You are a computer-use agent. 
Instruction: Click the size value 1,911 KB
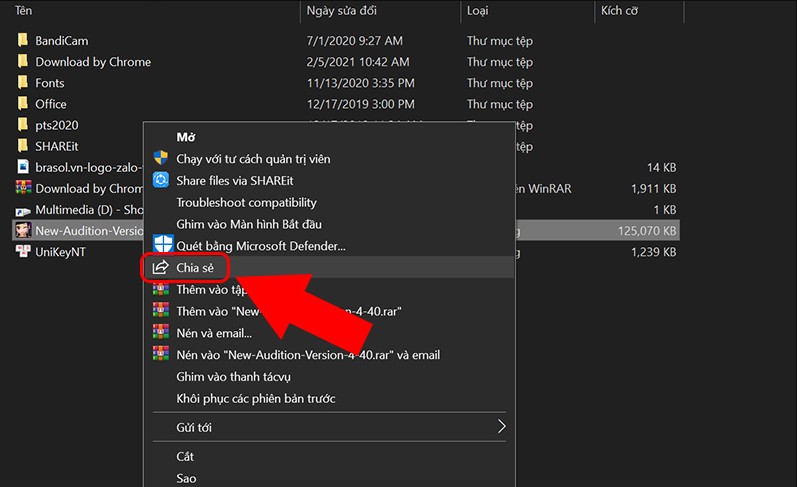[654, 189]
